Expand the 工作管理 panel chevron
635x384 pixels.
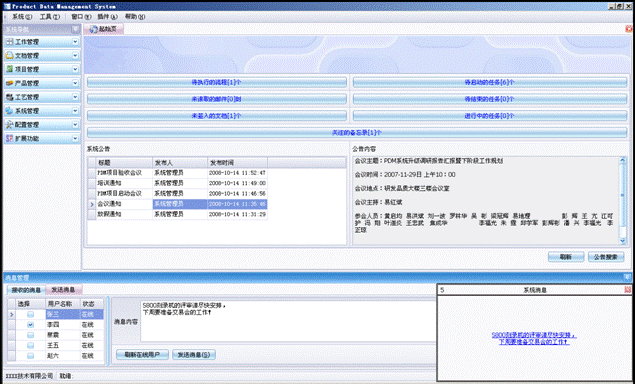pos(75,42)
